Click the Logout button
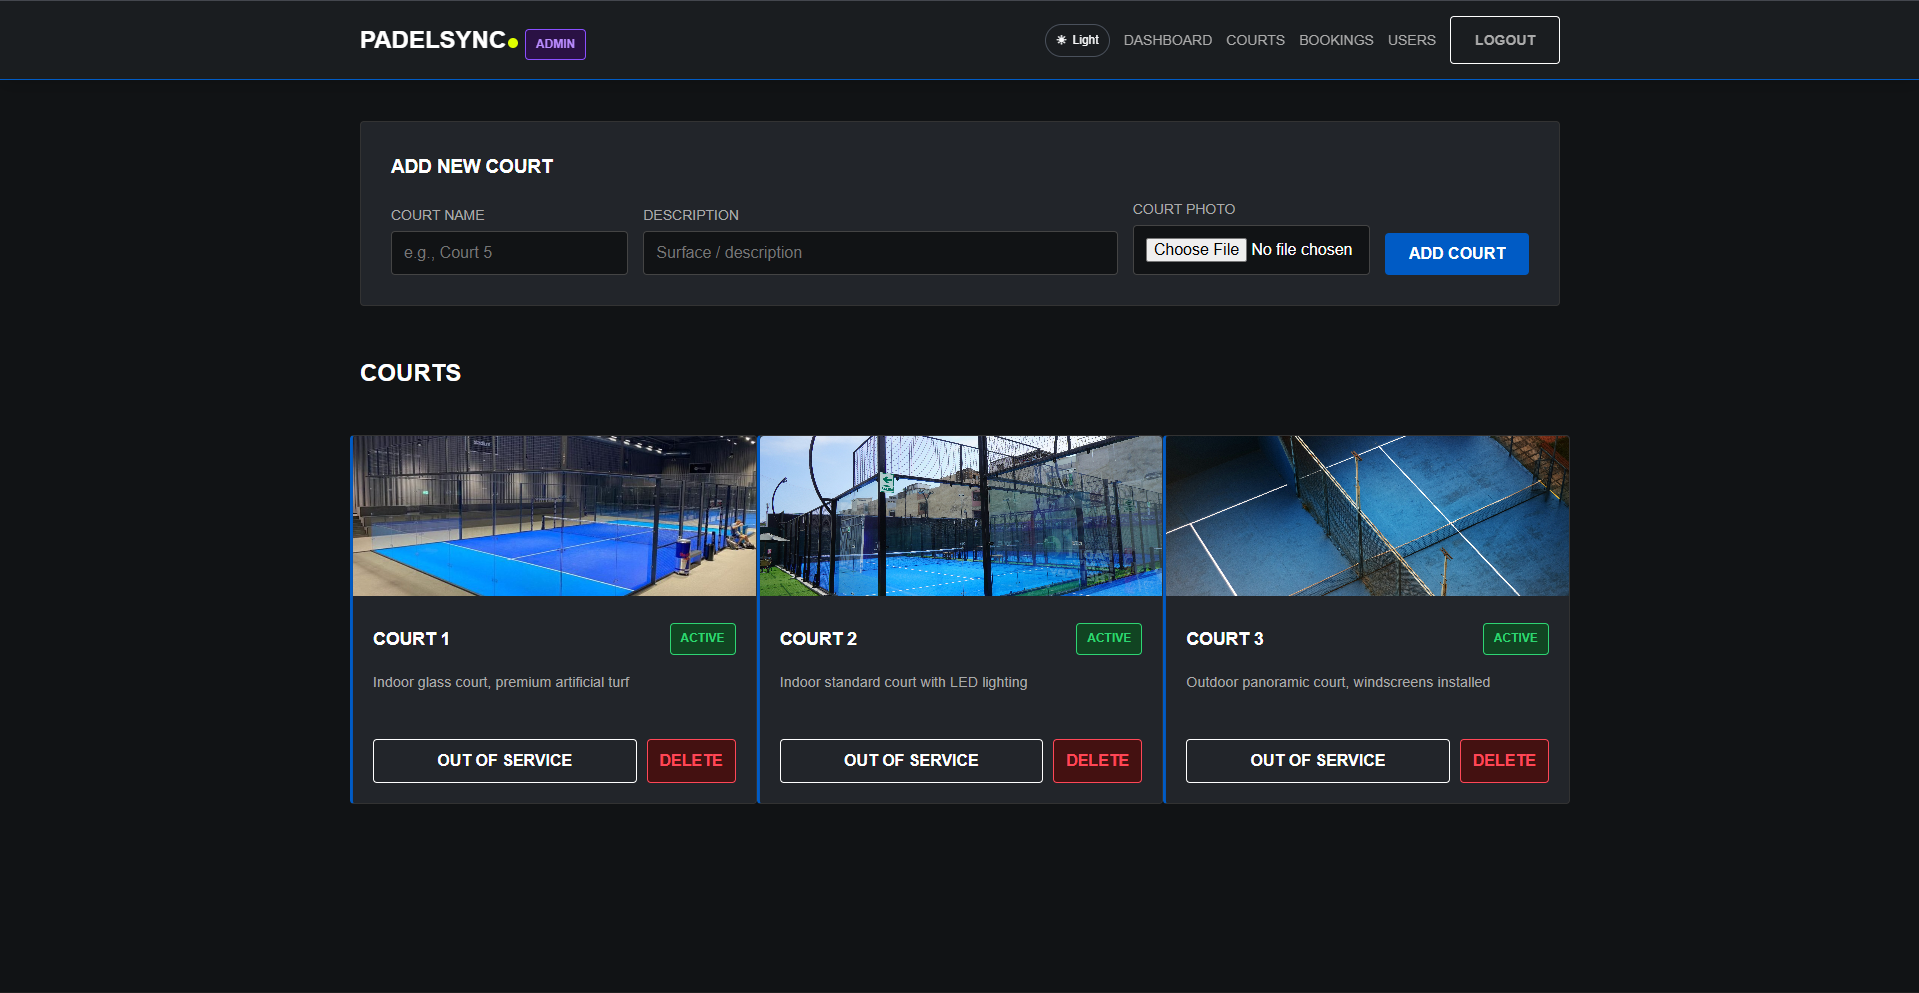 [x=1504, y=40]
